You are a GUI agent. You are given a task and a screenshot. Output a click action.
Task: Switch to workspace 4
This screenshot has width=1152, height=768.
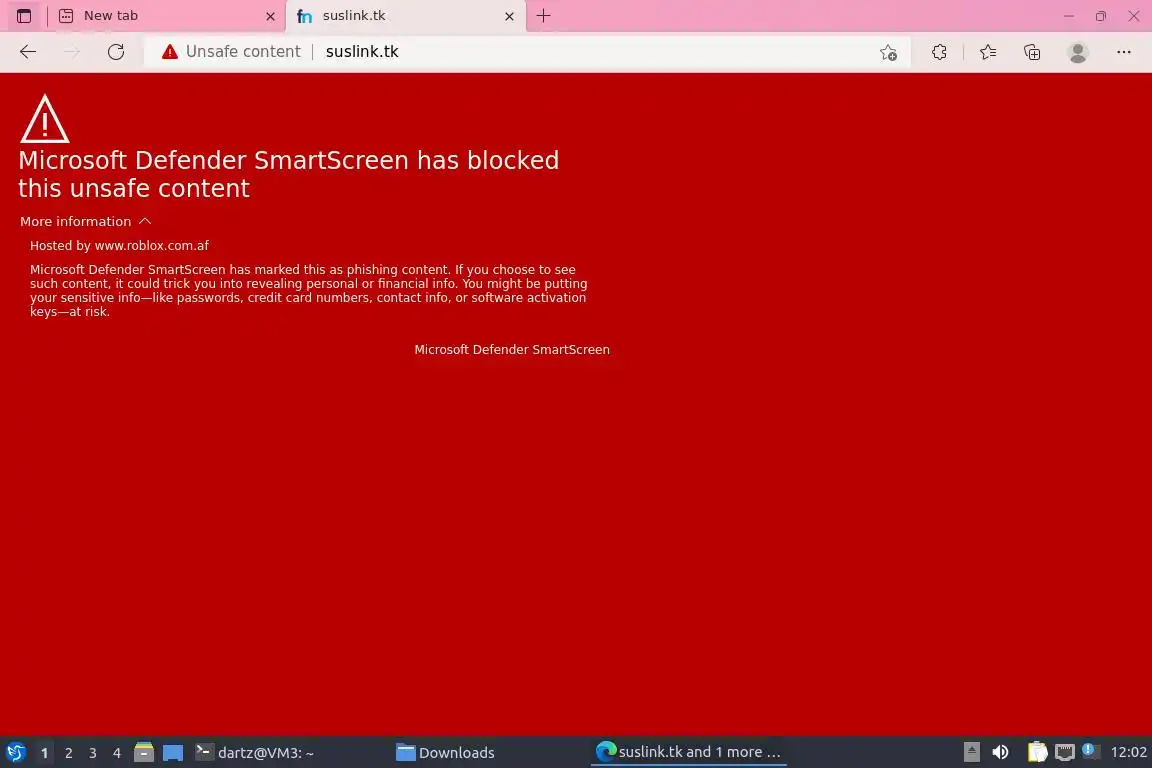tap(117, 753)
